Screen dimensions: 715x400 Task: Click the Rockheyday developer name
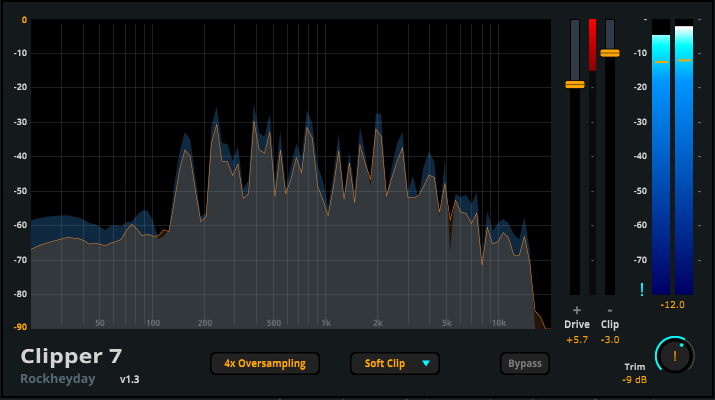pos(57,379)
